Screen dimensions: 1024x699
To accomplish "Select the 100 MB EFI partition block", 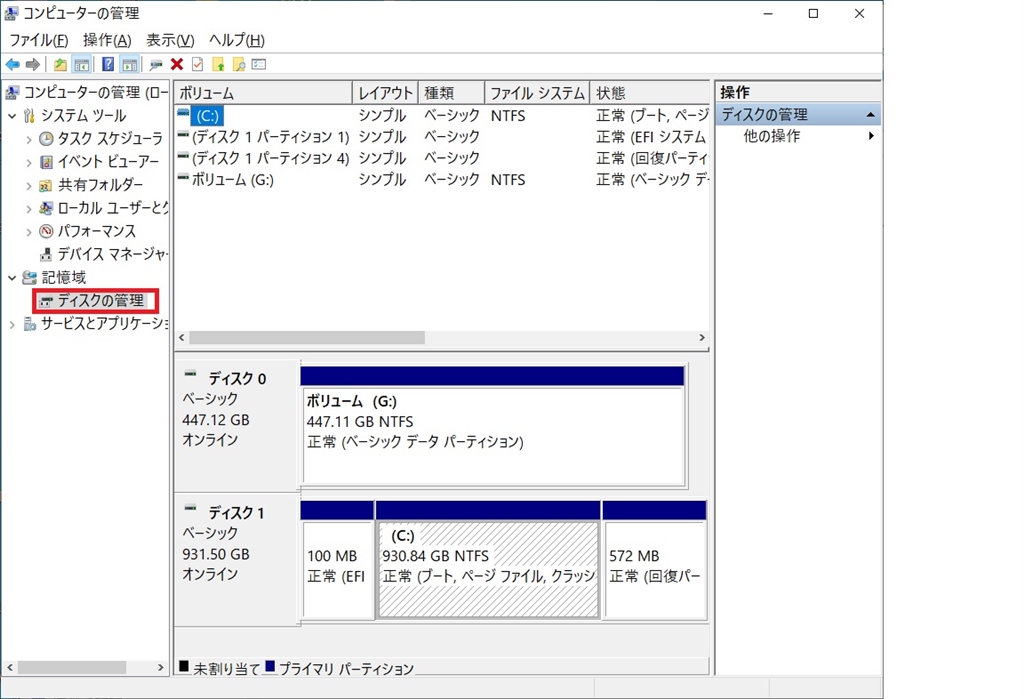I will (x=337, y=568).
